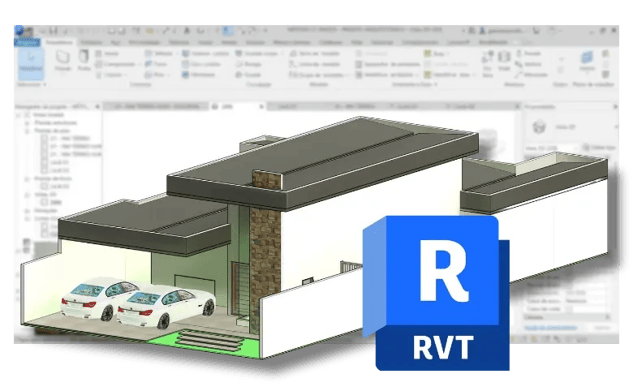Select the Shaft opening tool
The width and height of the screenshot is (633, 391).
[x=504, y=61]
